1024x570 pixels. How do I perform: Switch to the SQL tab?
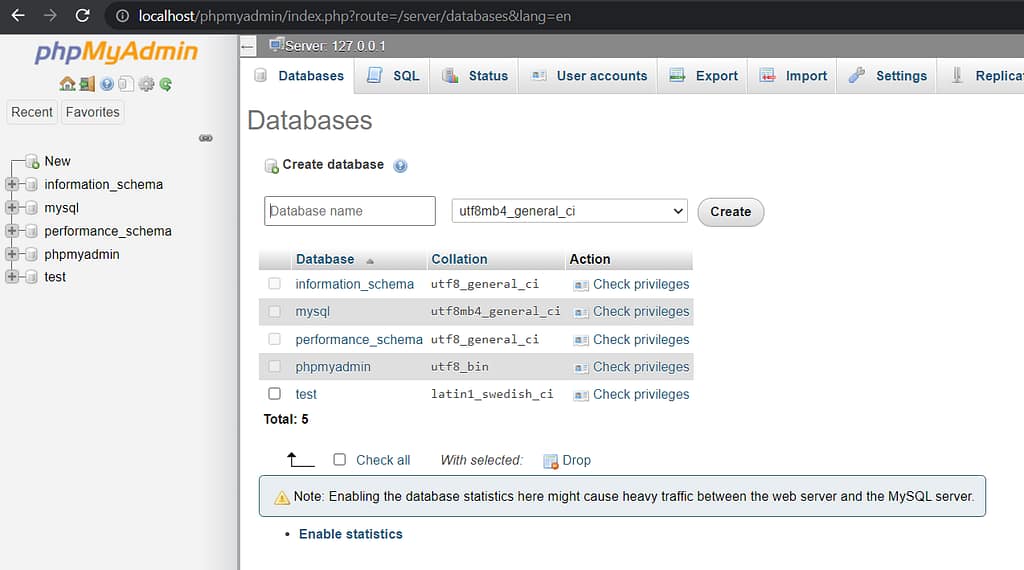tap(393, 76)
